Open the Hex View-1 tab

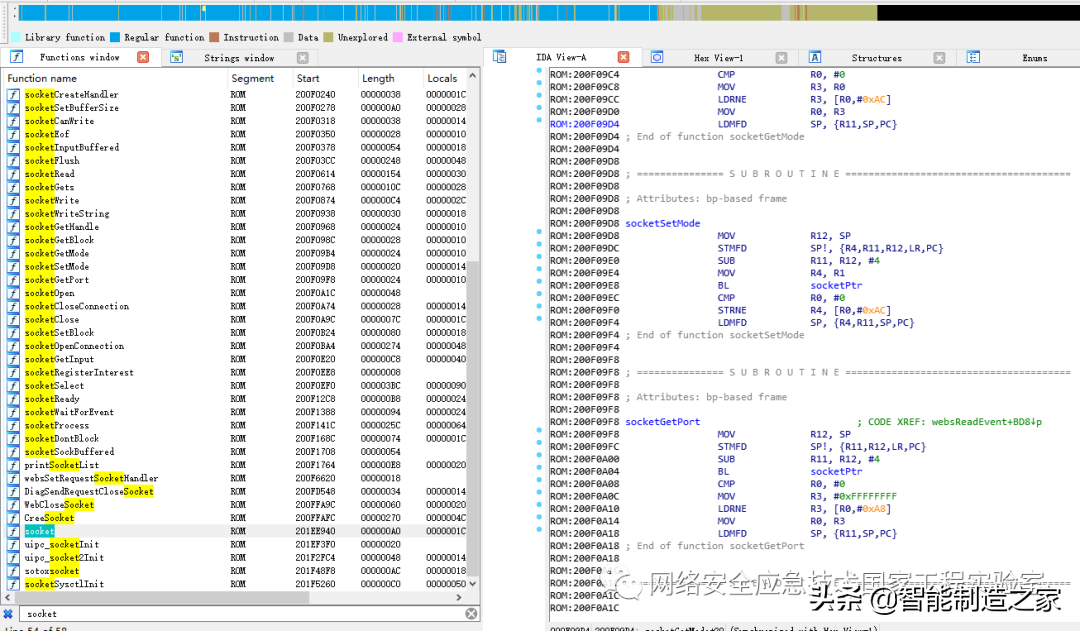click(x=718, y=58)
